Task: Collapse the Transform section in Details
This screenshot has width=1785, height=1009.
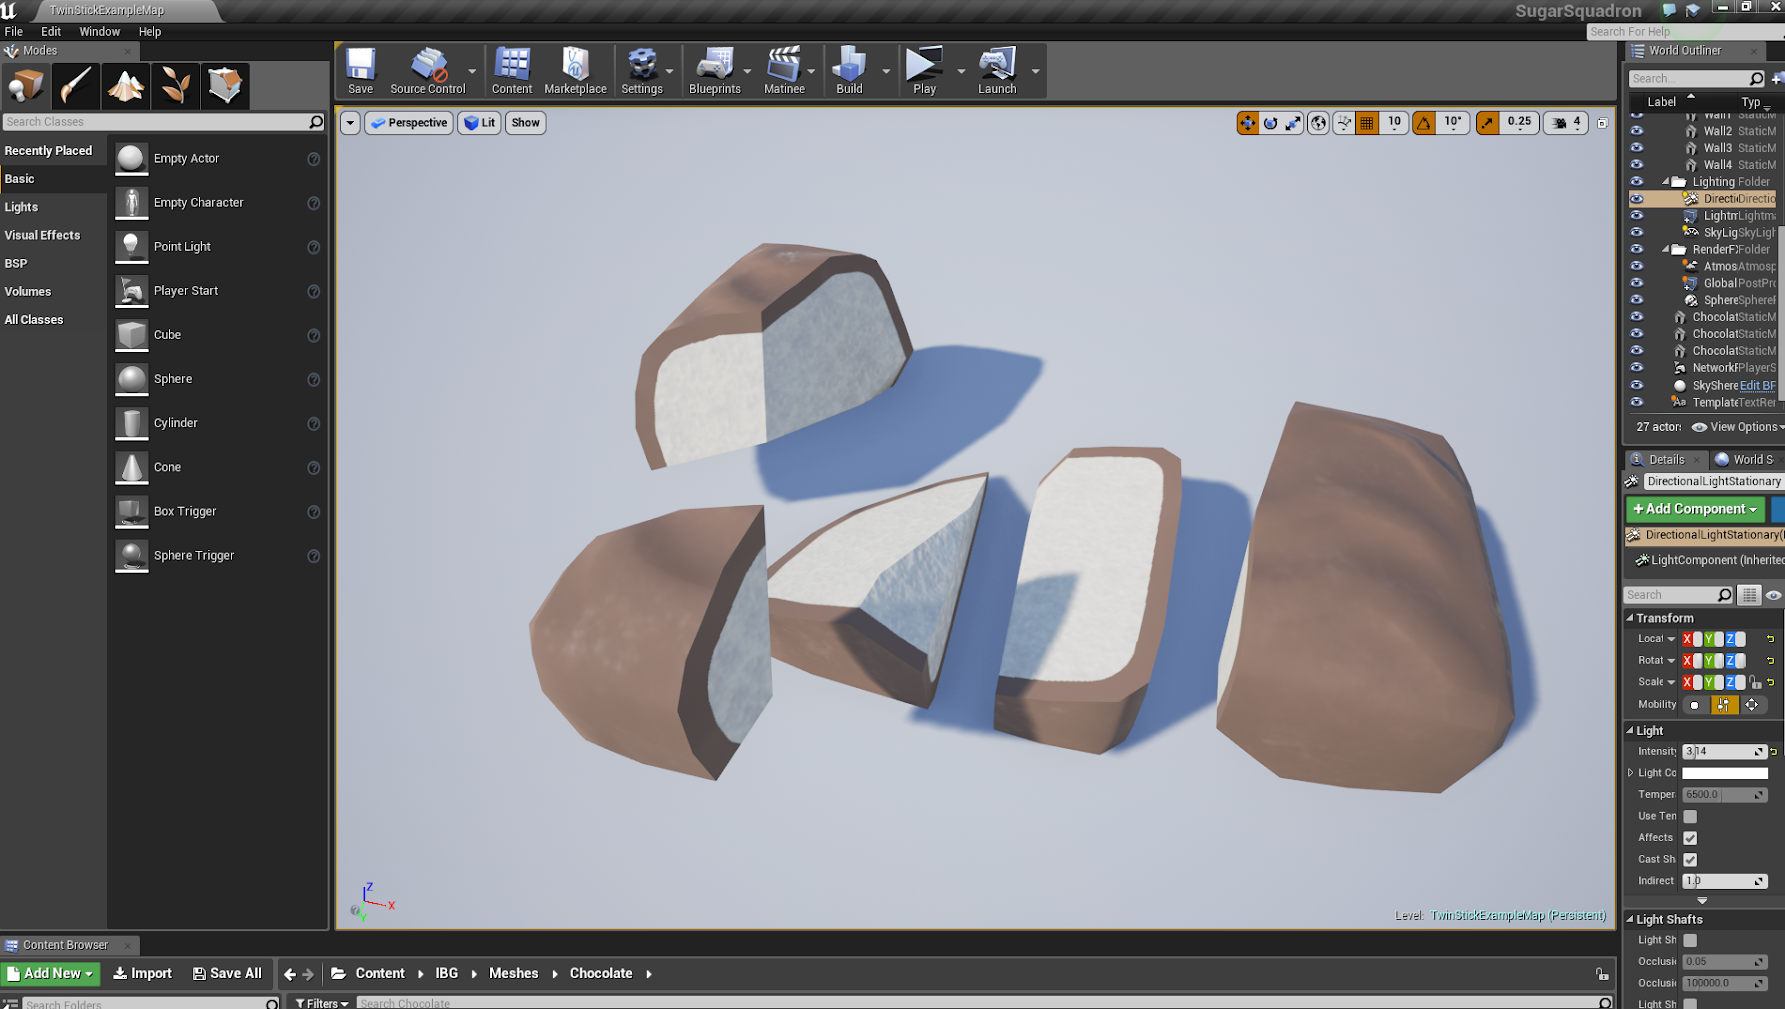Action: (x=1630, y=618)
